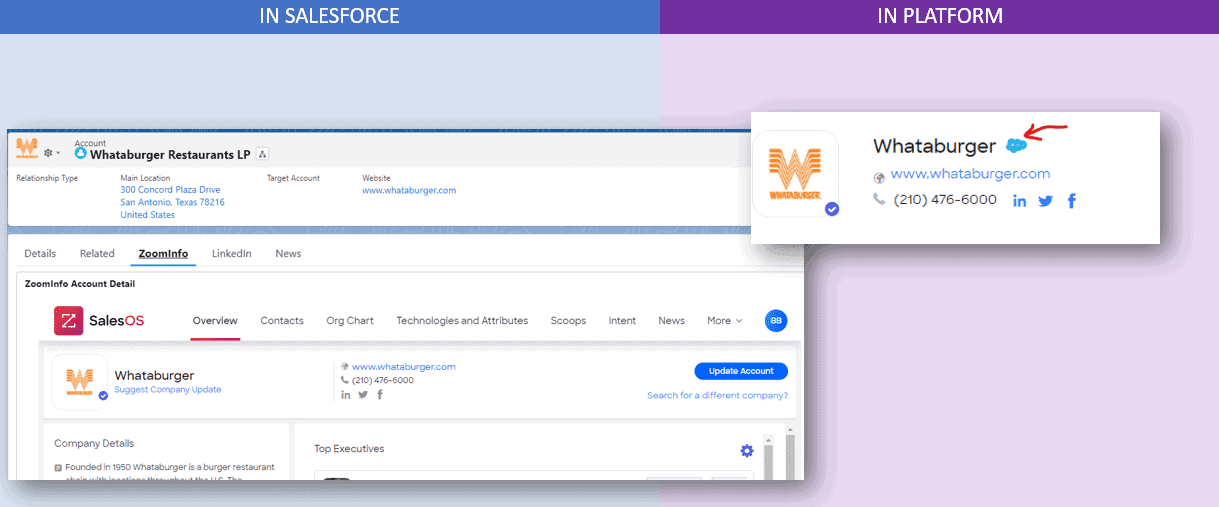
Task: Open the News tab next to LinkedIn
Action: [x=288, y=254]
